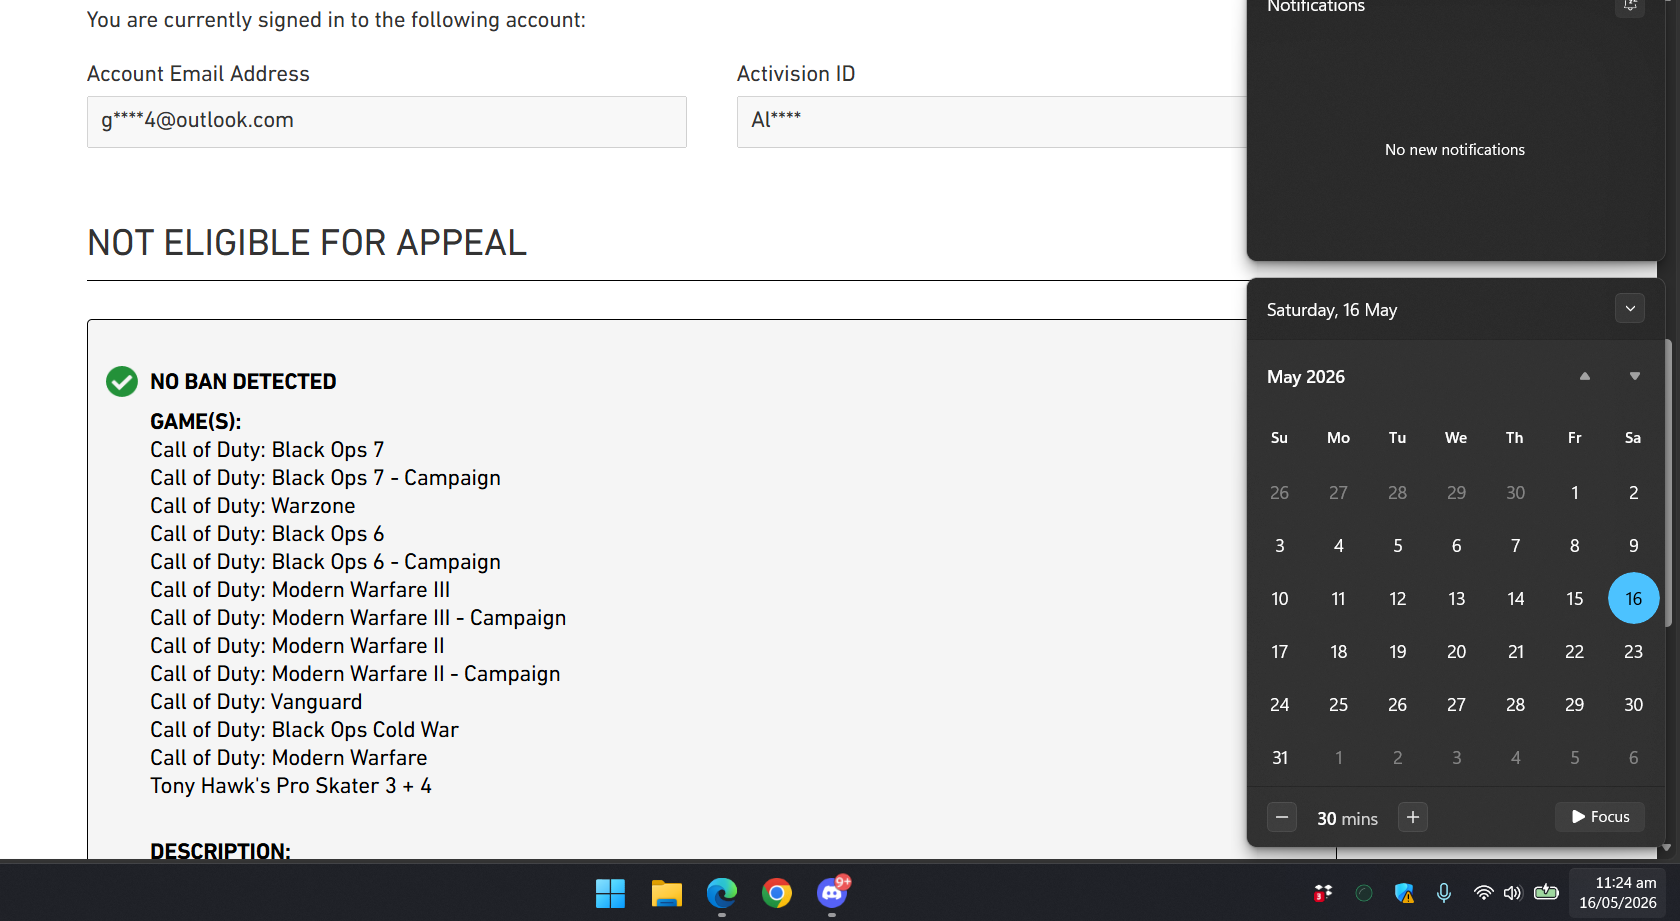Click "Tony Hawk's Pro Skater 3 + 4"

click(291, 786)
